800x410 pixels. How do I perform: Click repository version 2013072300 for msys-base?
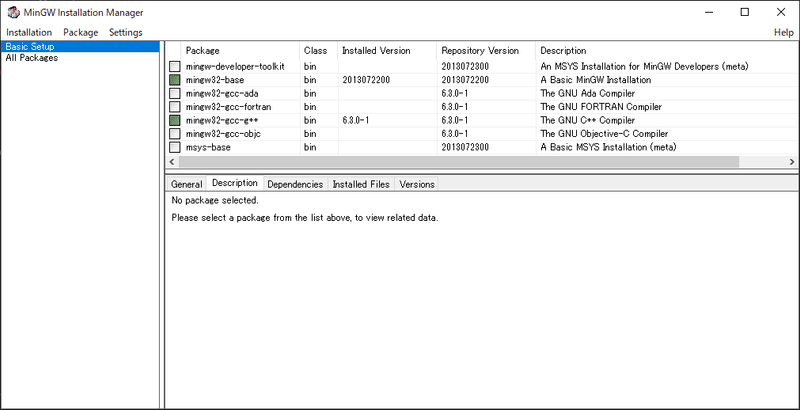click(x=465, y=147)
